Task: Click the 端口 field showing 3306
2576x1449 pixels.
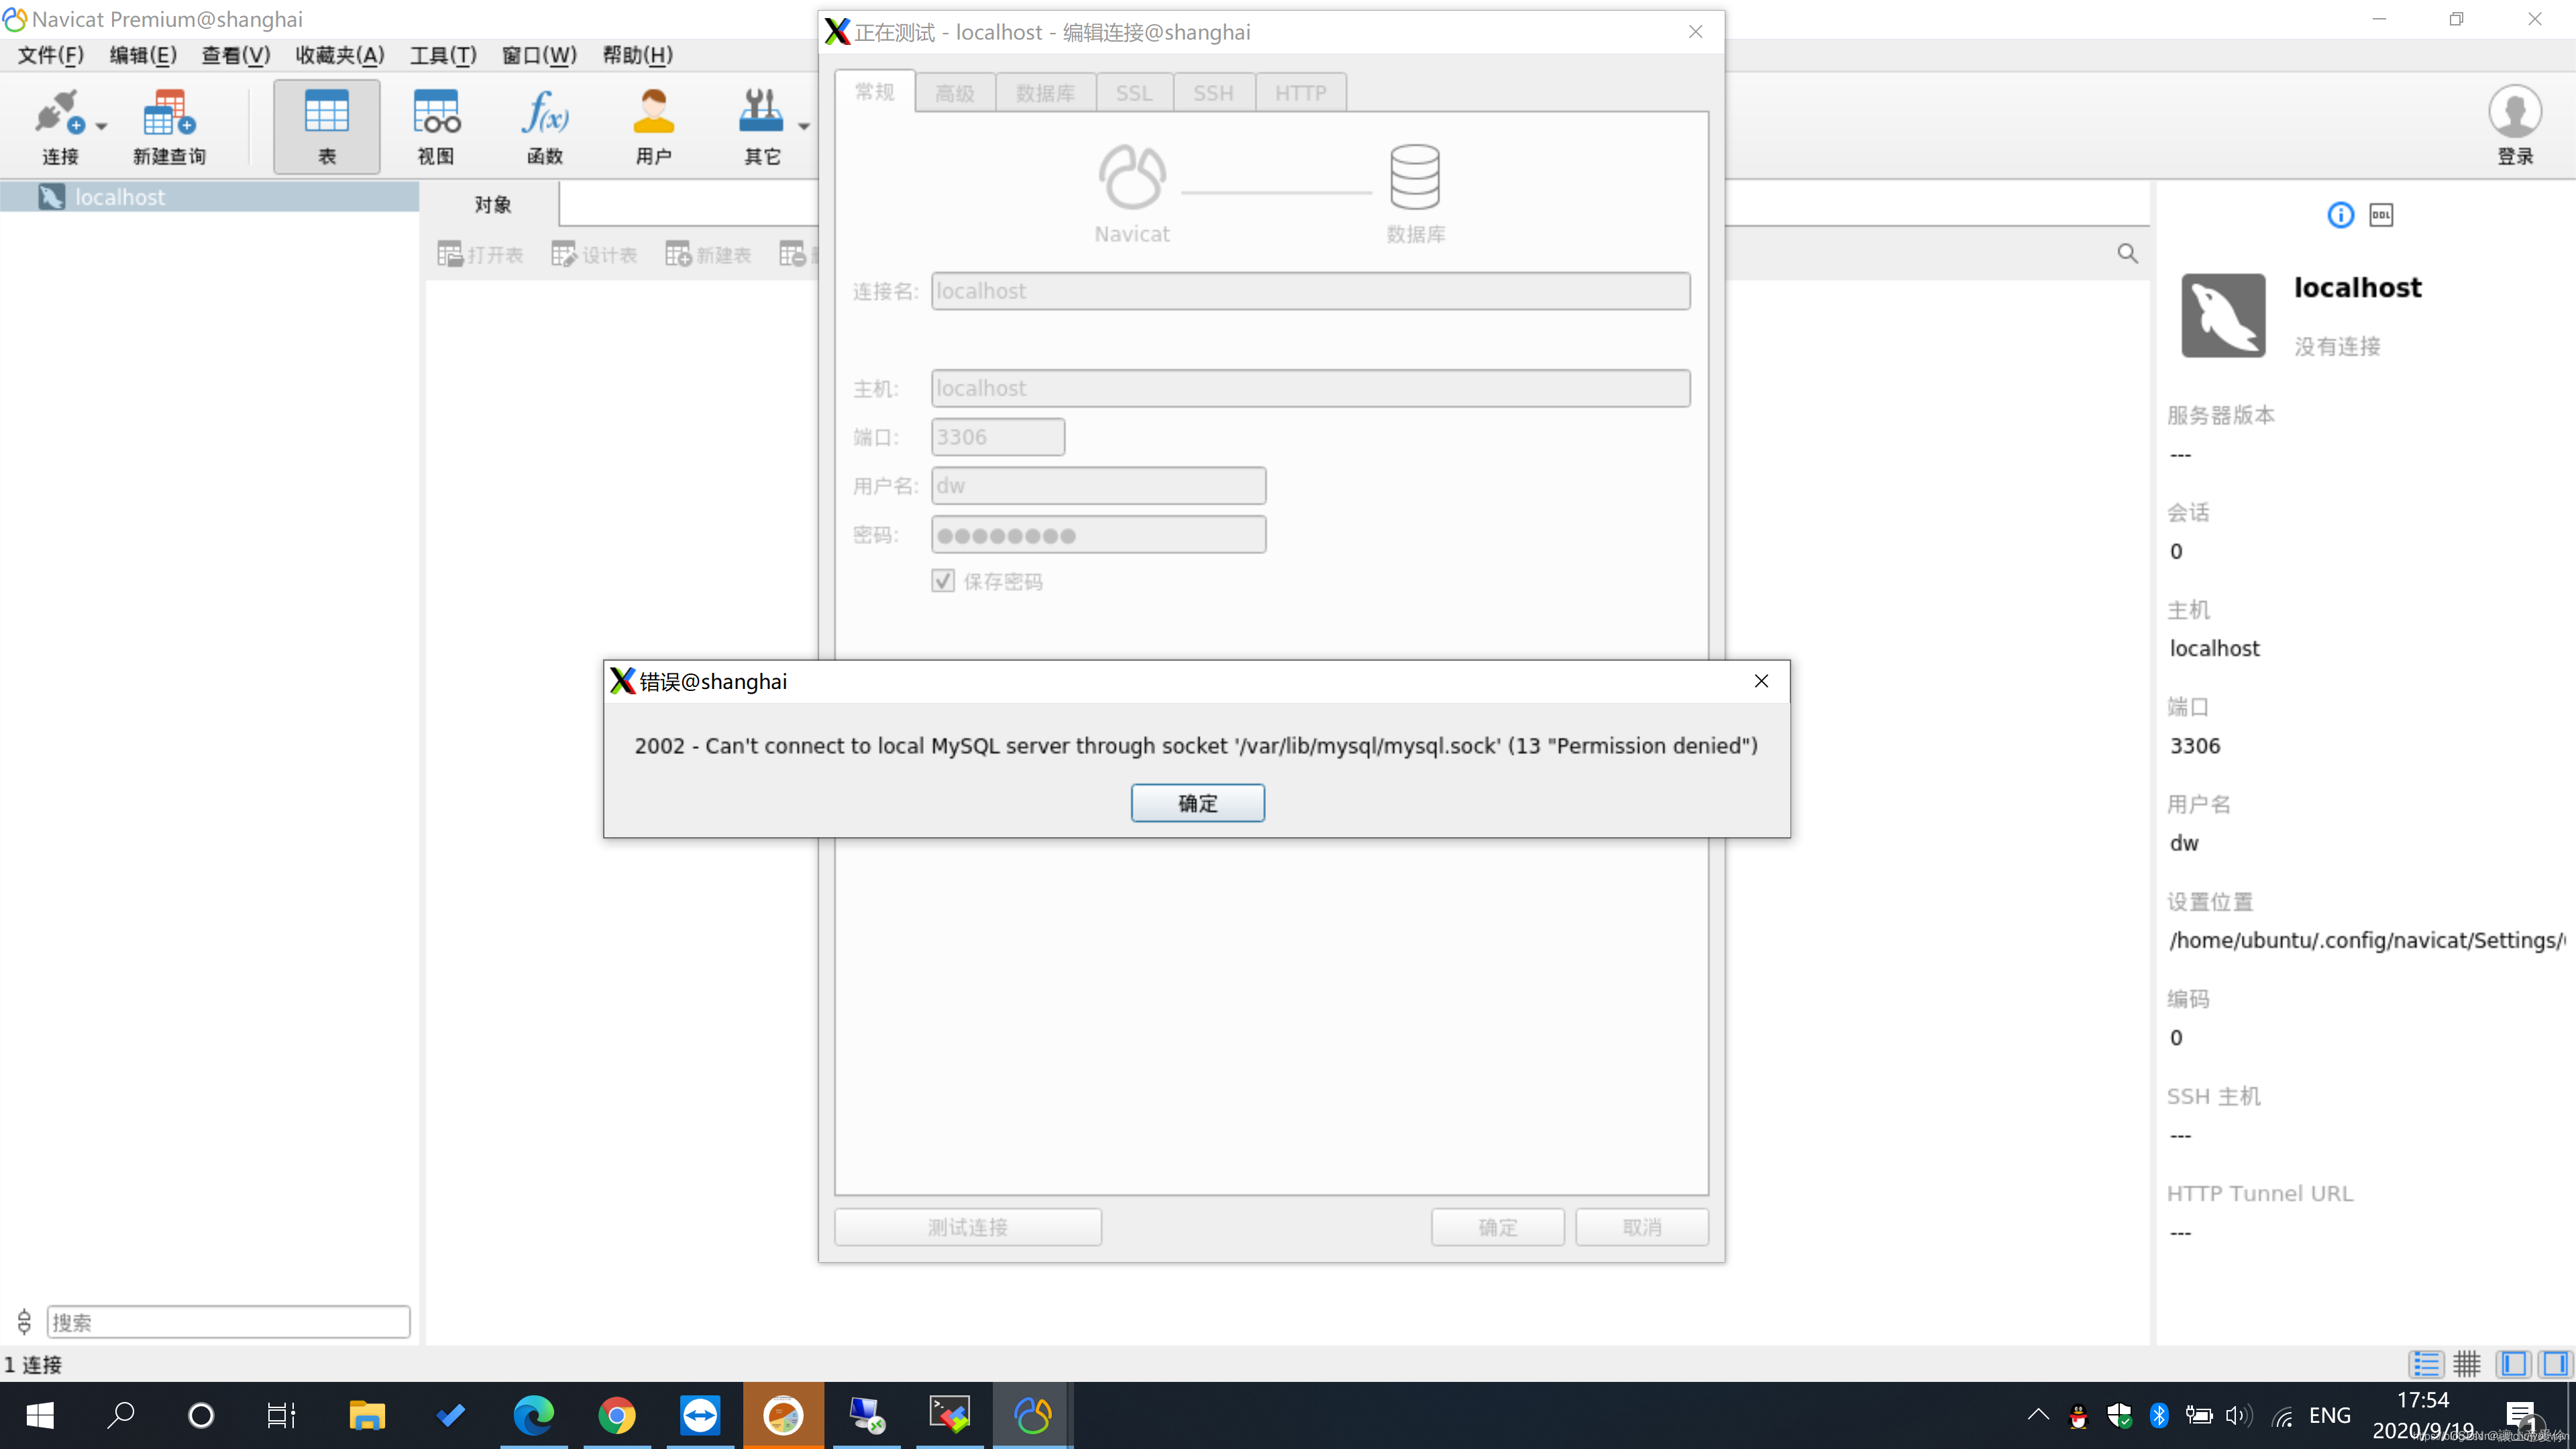Action: (997, 437)
